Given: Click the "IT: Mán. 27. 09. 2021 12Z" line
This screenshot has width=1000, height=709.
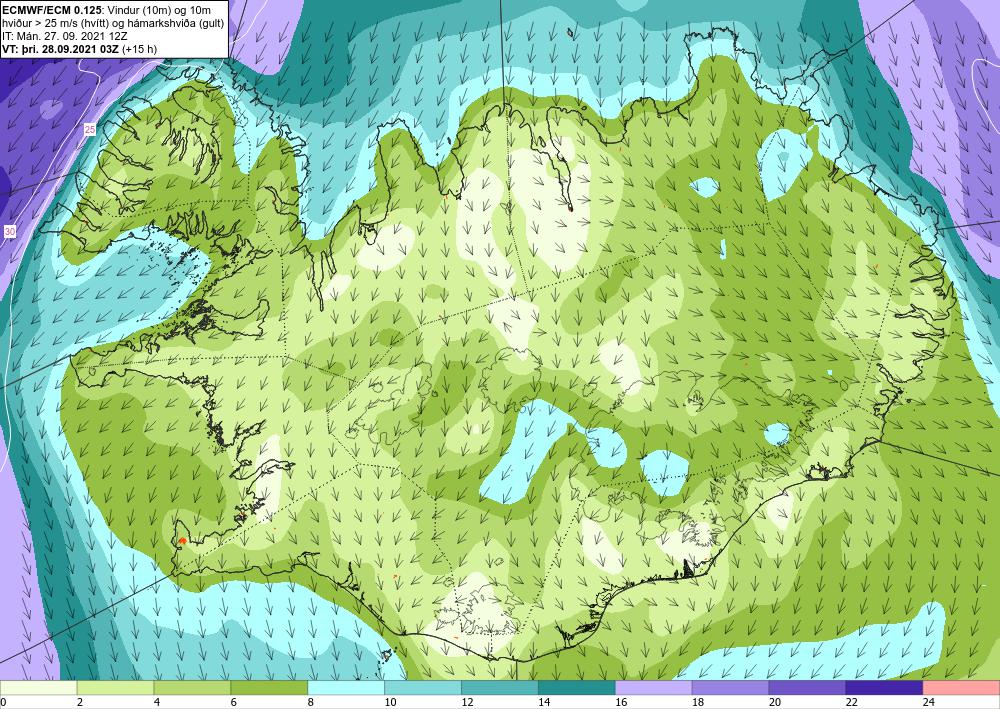Looking at the screenshot, I should [x=64, y=36].
